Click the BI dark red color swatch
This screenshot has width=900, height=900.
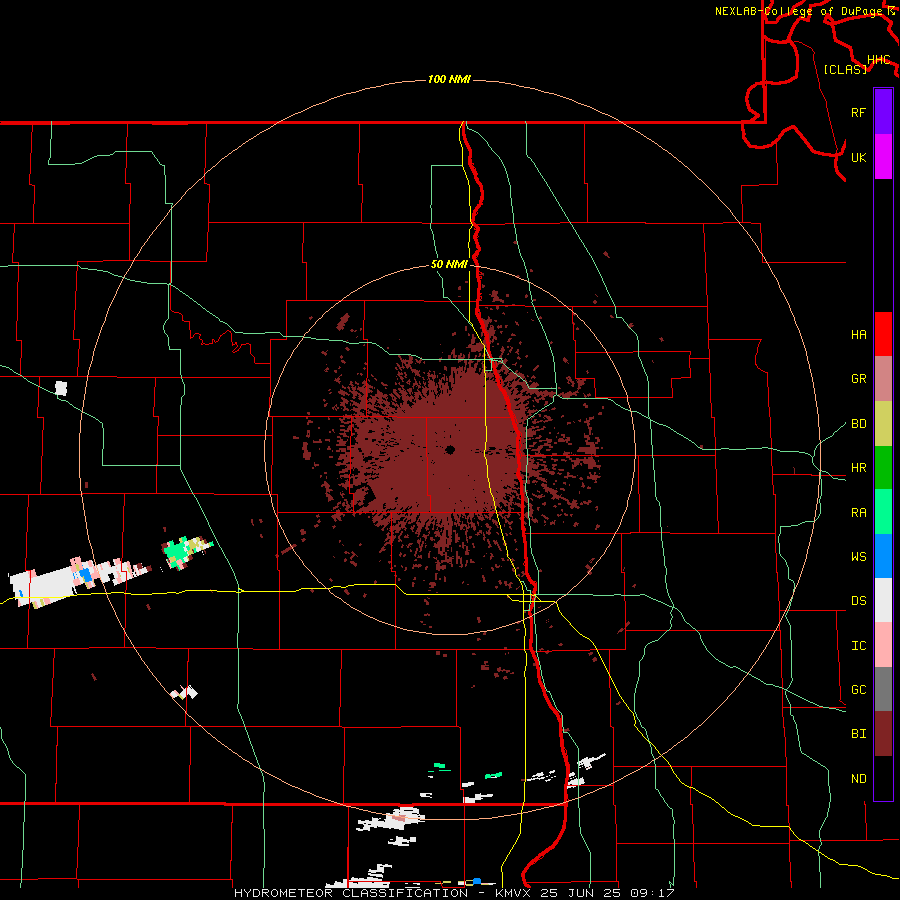883,734
